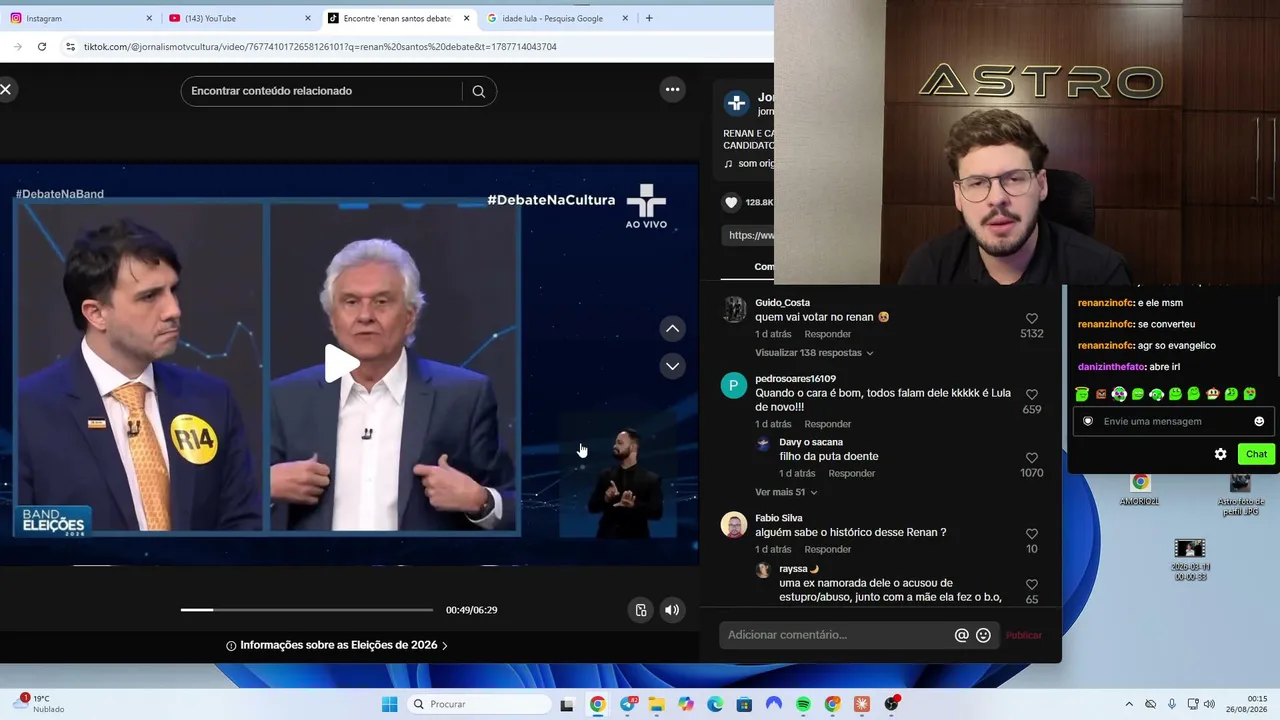Click Publicar to post comment
The width and height of the screenshot is (1280, 720).
click(1024, 635)
